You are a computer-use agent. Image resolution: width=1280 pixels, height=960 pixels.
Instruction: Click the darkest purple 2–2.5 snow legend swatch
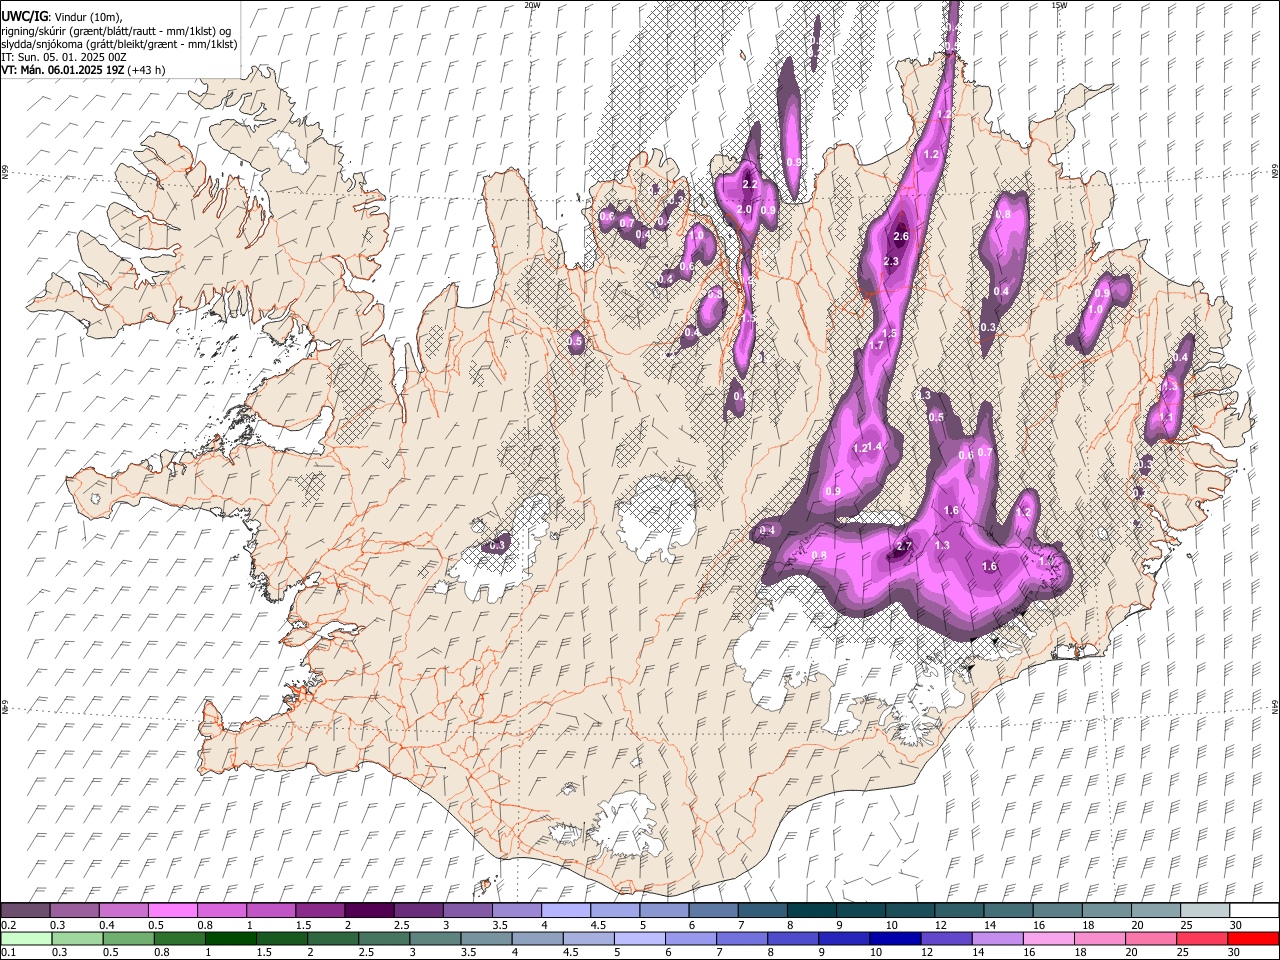368,911
